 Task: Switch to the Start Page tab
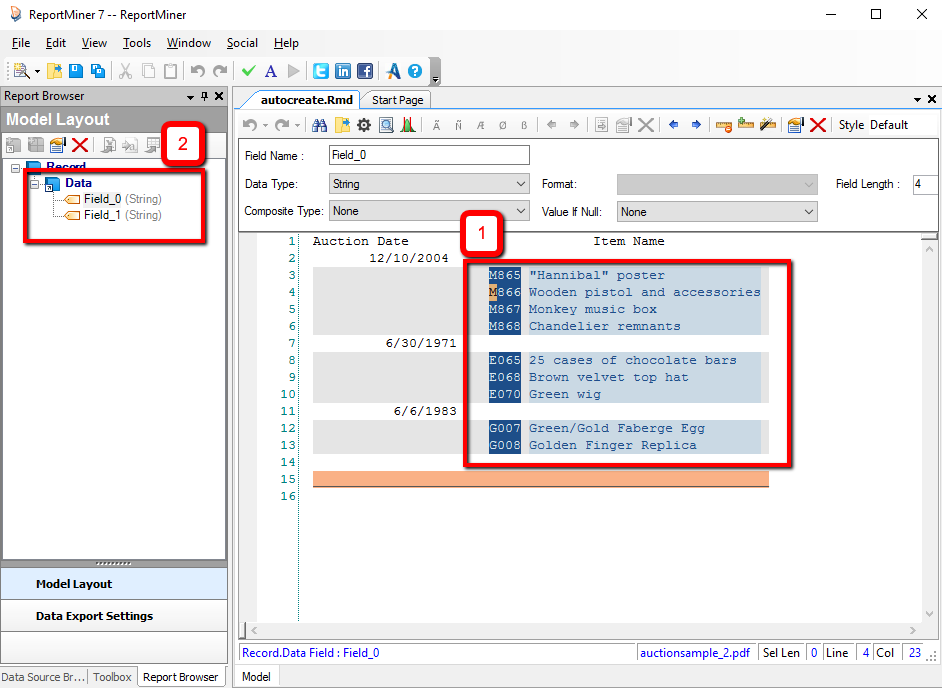point(397,100)
